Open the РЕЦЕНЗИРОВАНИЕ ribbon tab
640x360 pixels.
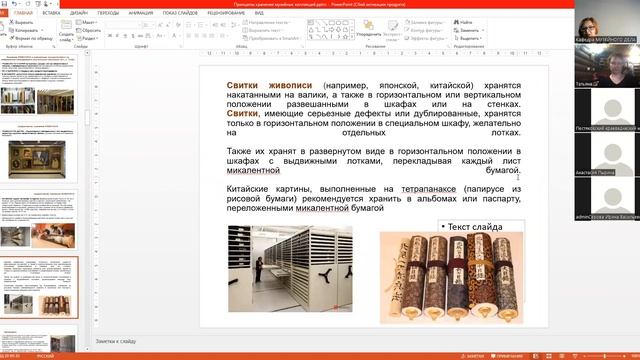[226, 13]
